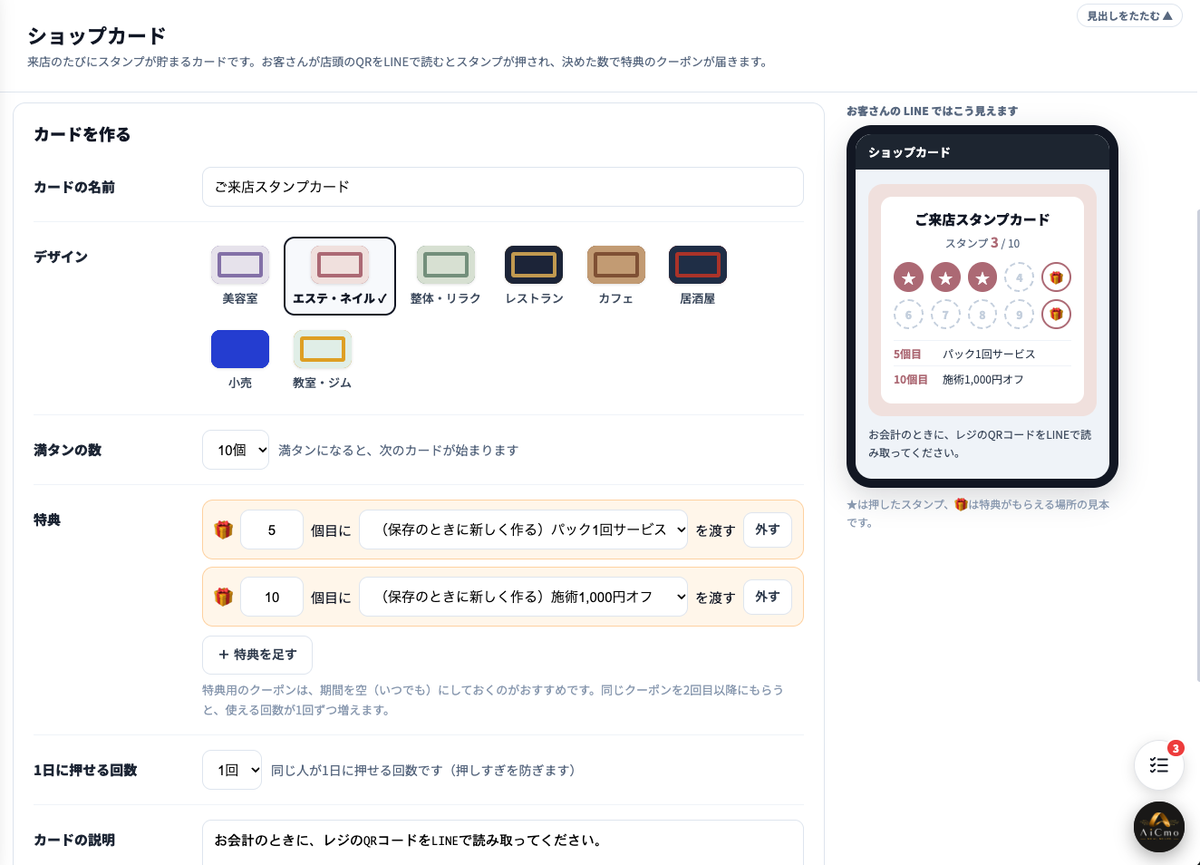Pick the カフェ card design
Screen dimensions: 1200x865
click(616, 276)
